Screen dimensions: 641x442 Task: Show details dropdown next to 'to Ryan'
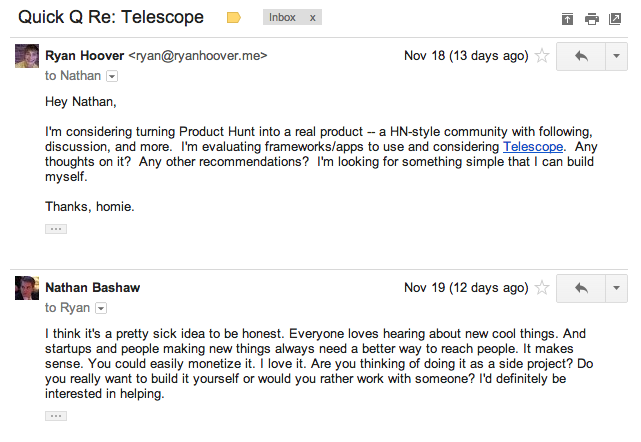pyautogui.click(x=101, y=308)
